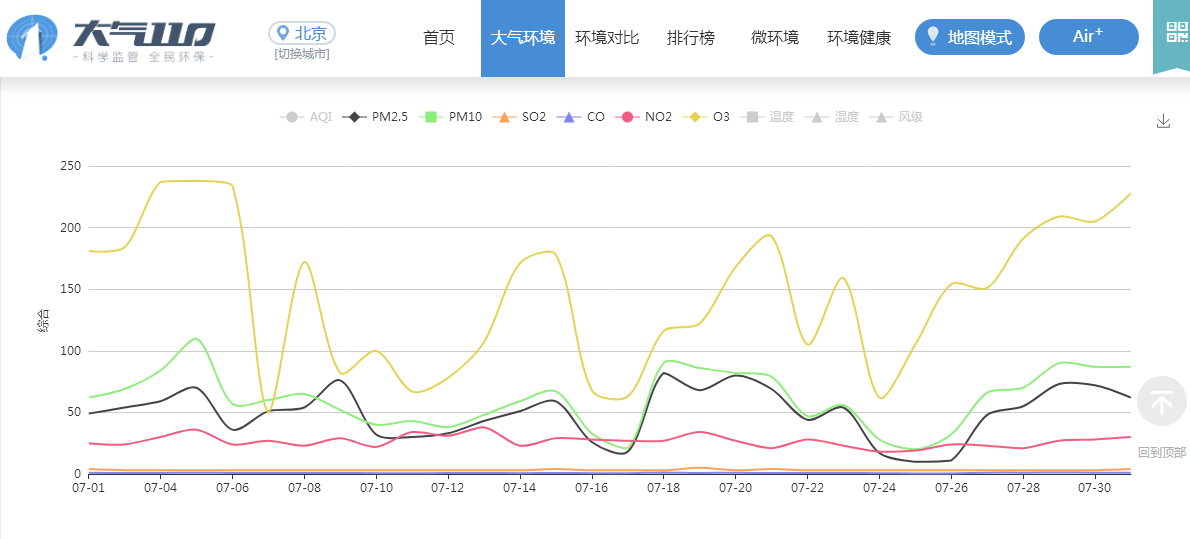The image size is (1190, 539).
Task: Enable the 风级 series in the legend
Action: coord(896,117)
